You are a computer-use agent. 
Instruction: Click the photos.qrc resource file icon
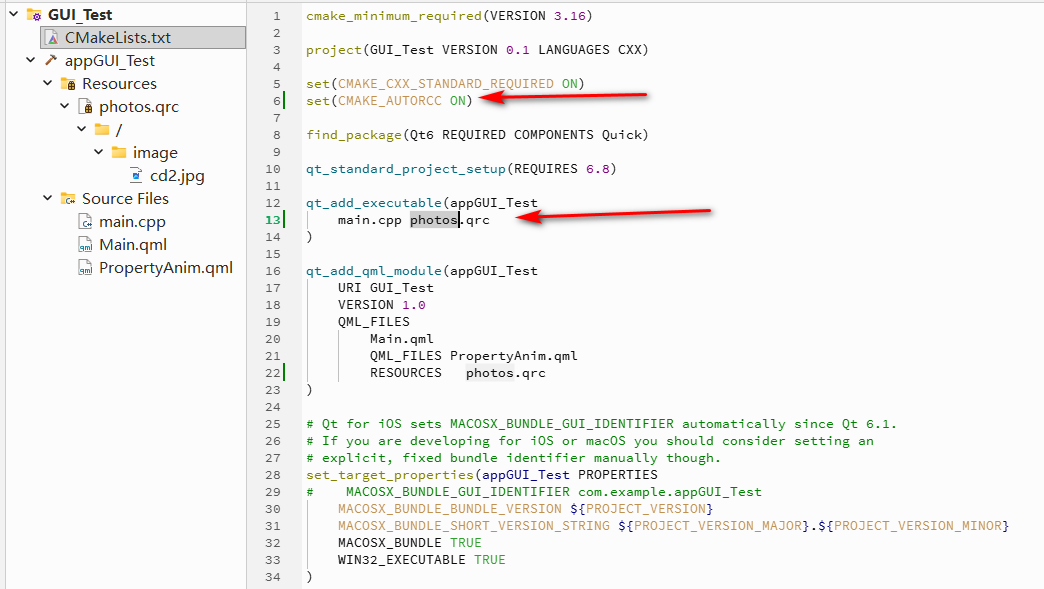(x=85, y=106)
